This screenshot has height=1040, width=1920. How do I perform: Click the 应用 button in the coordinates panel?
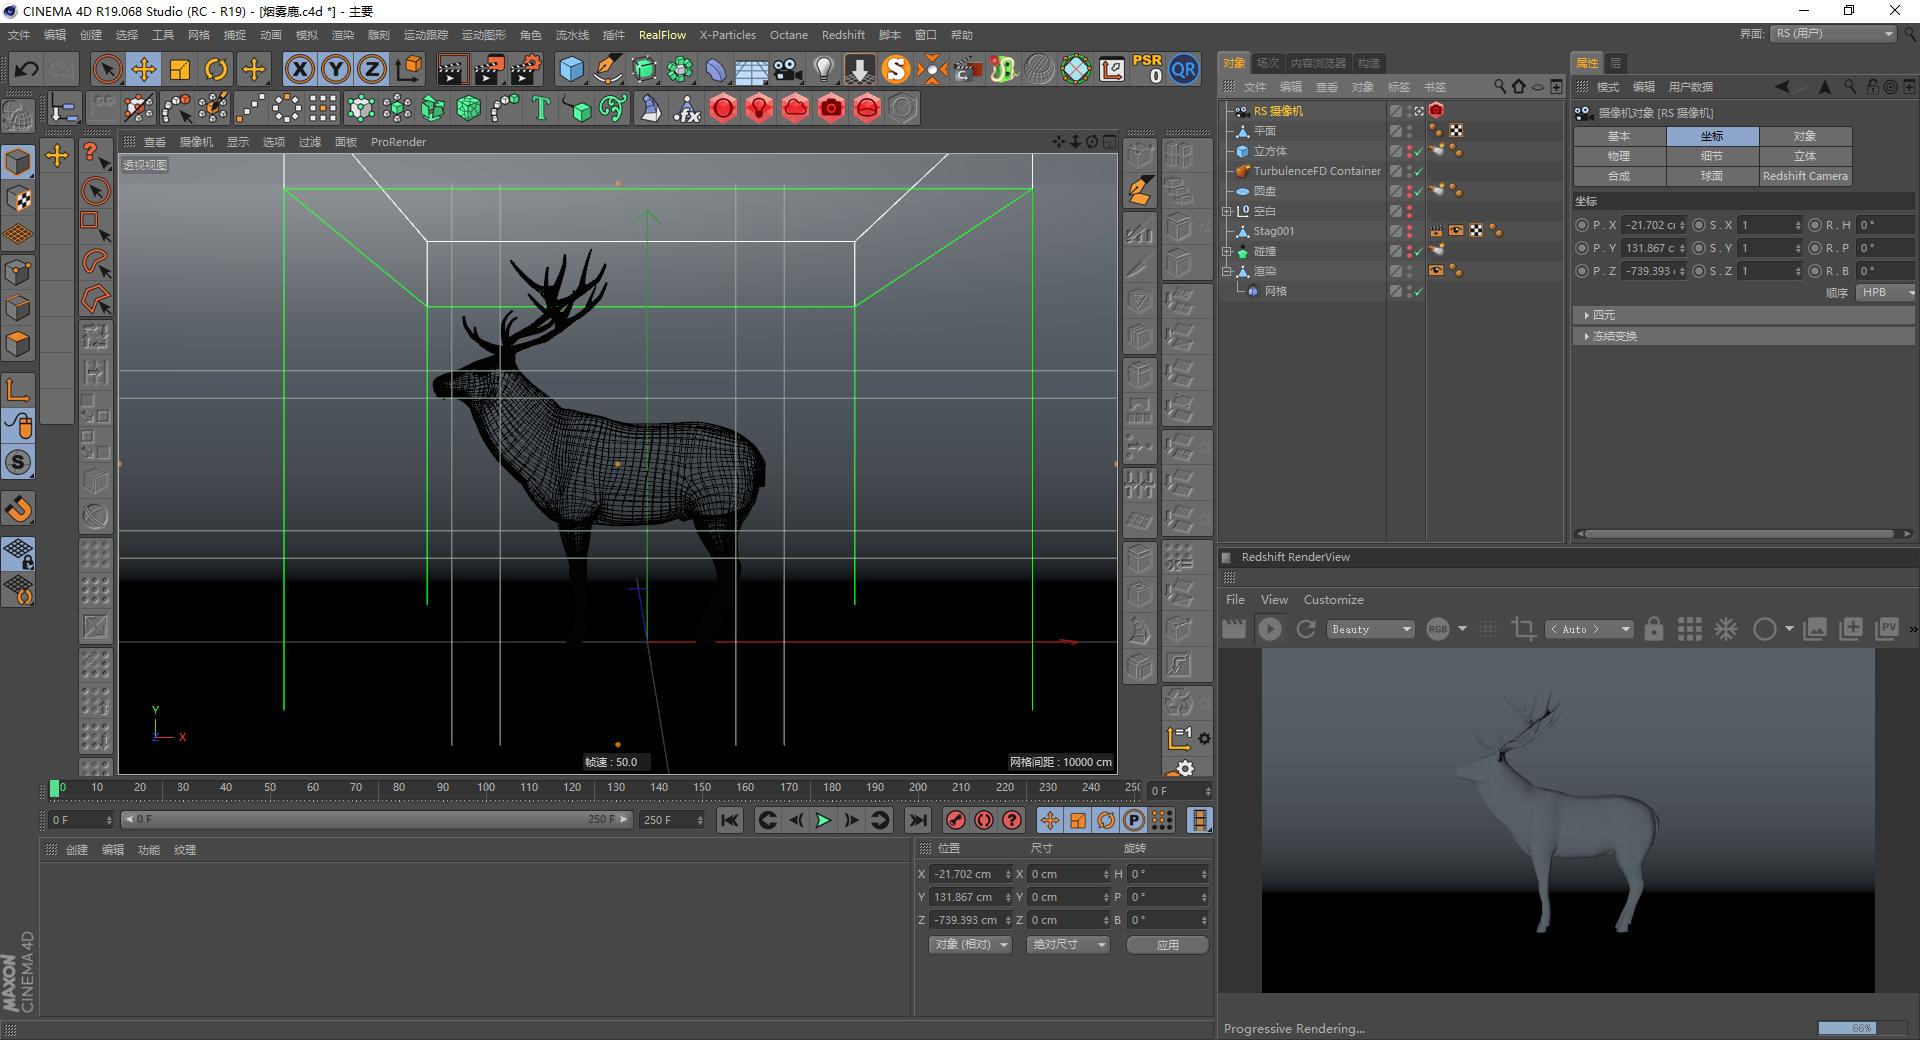[x=1166, y=944]
